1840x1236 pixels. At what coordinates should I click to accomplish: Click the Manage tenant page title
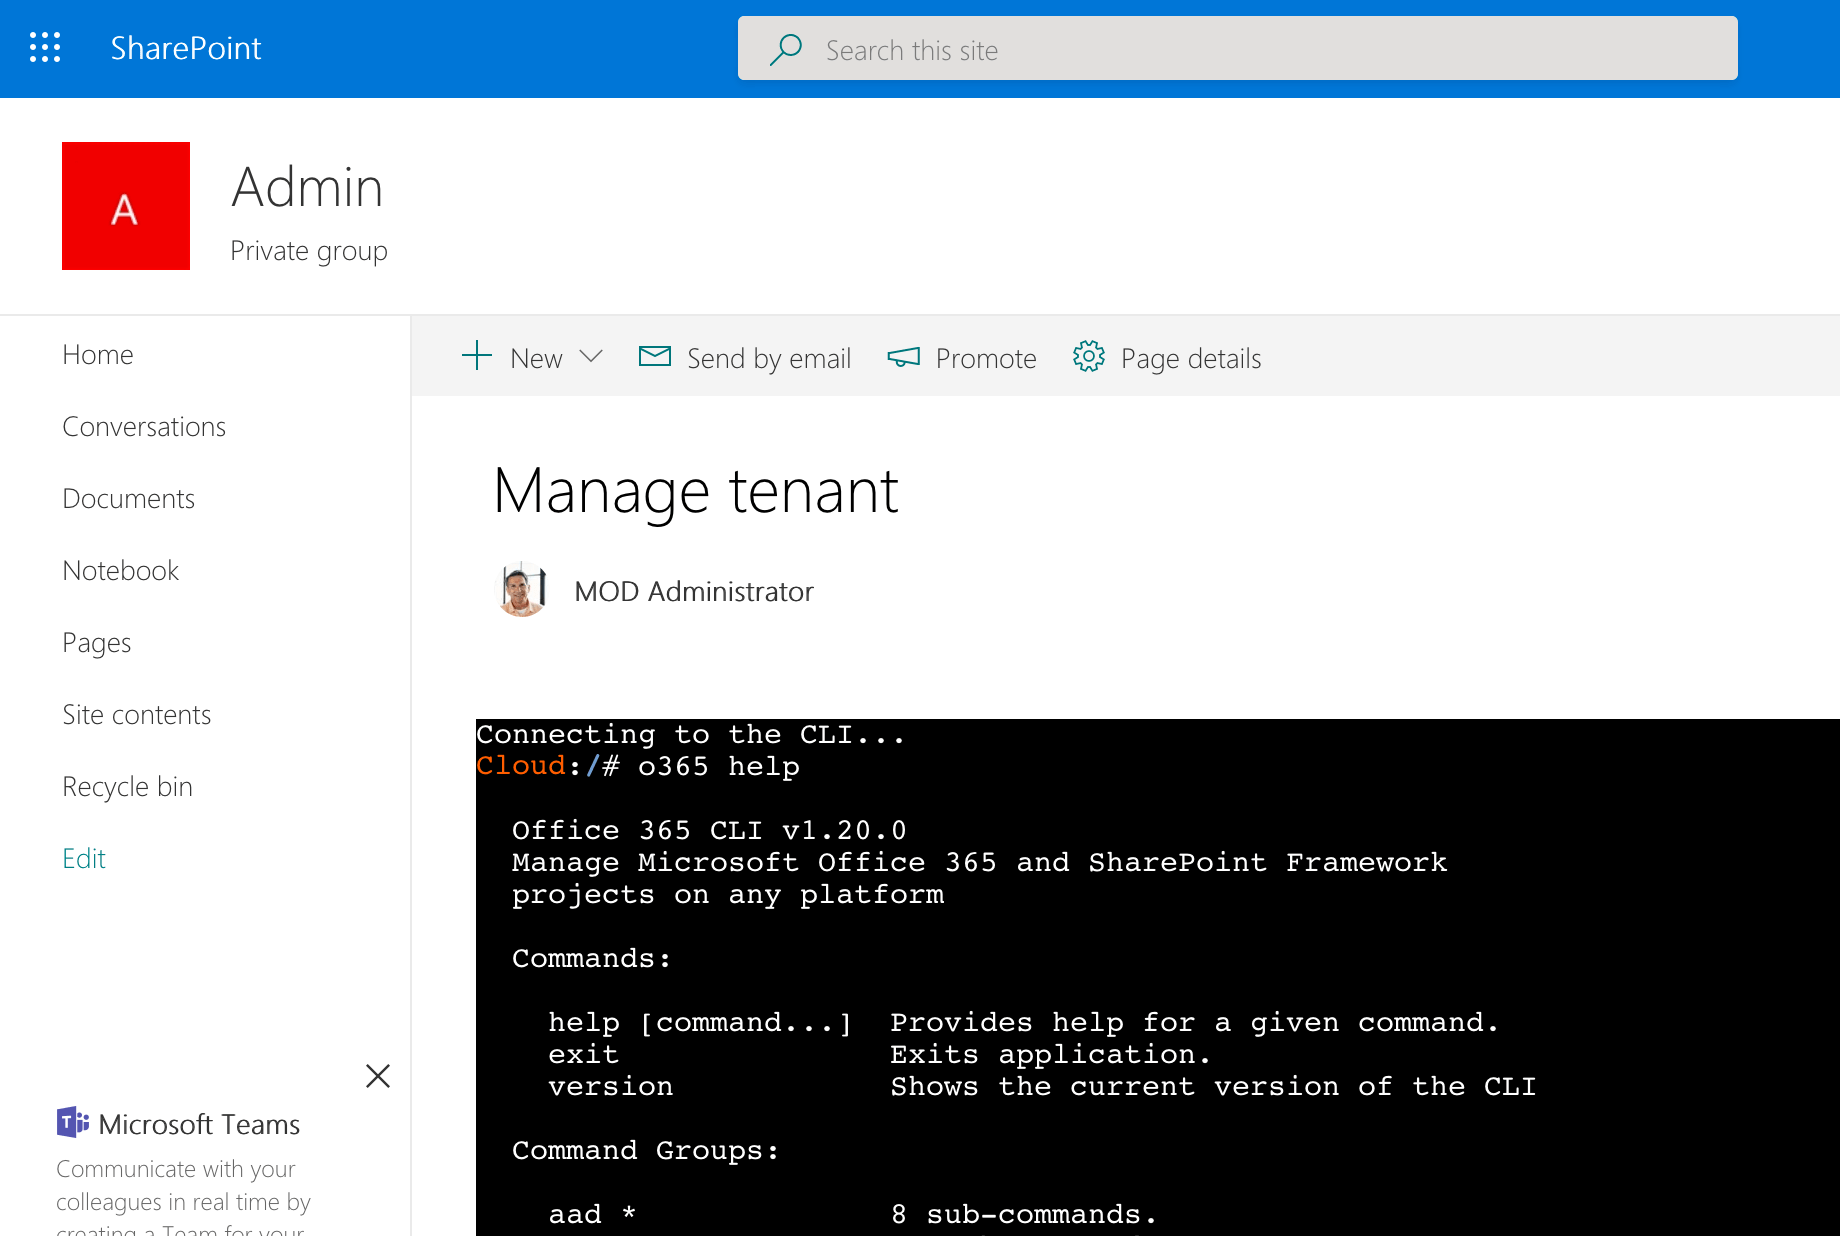click(x=696, y=492)
